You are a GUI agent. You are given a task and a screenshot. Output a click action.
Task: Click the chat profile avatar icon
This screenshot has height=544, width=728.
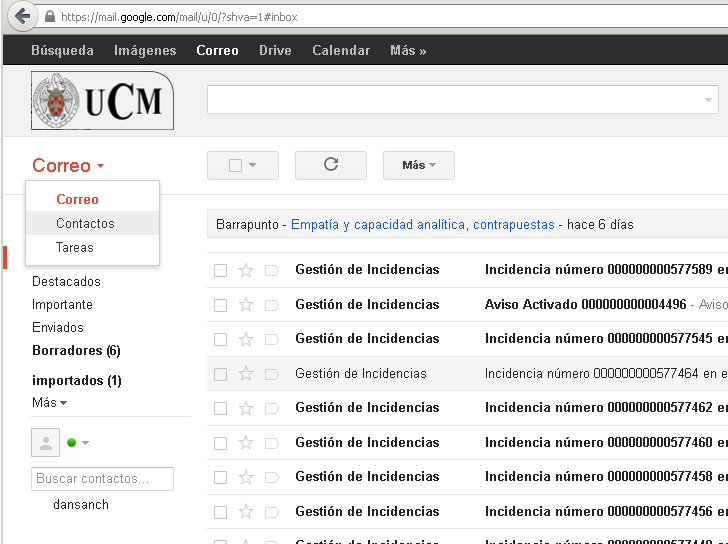[x=45, y=442]
